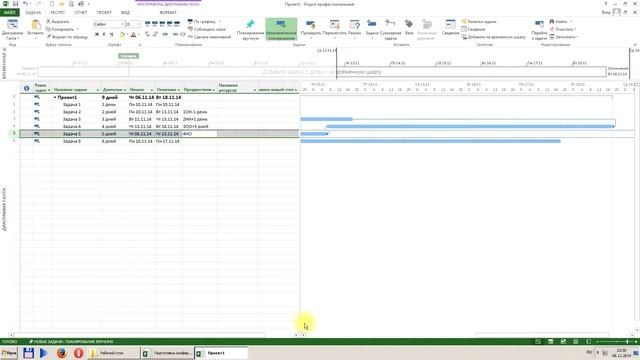Switch to the Формат (Format) tab
Image resolution: width=640 pixels, height=360 pixels.
tap(168, 12)
